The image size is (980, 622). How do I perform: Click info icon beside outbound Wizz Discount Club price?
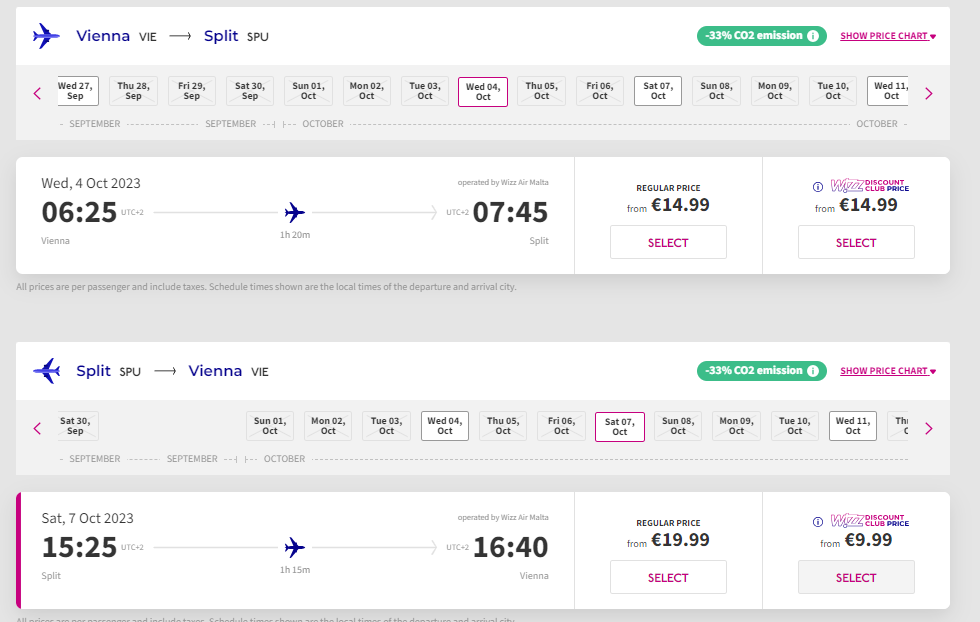[817, 187]
